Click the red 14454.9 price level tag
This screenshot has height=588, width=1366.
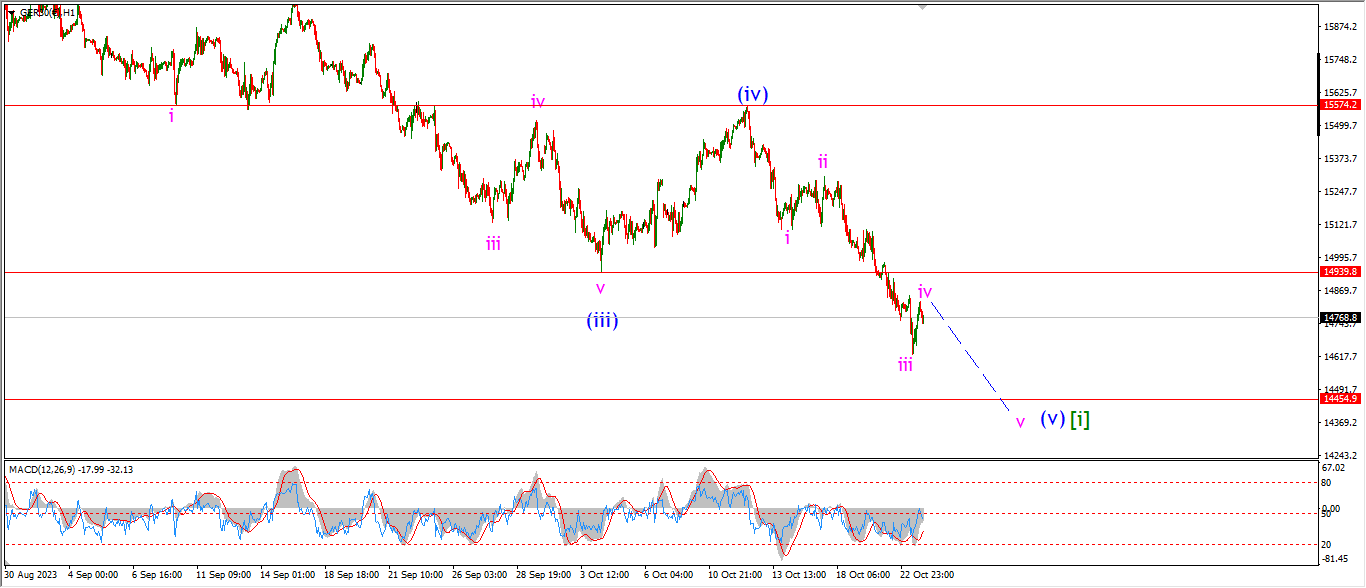tap(1340, 398)
